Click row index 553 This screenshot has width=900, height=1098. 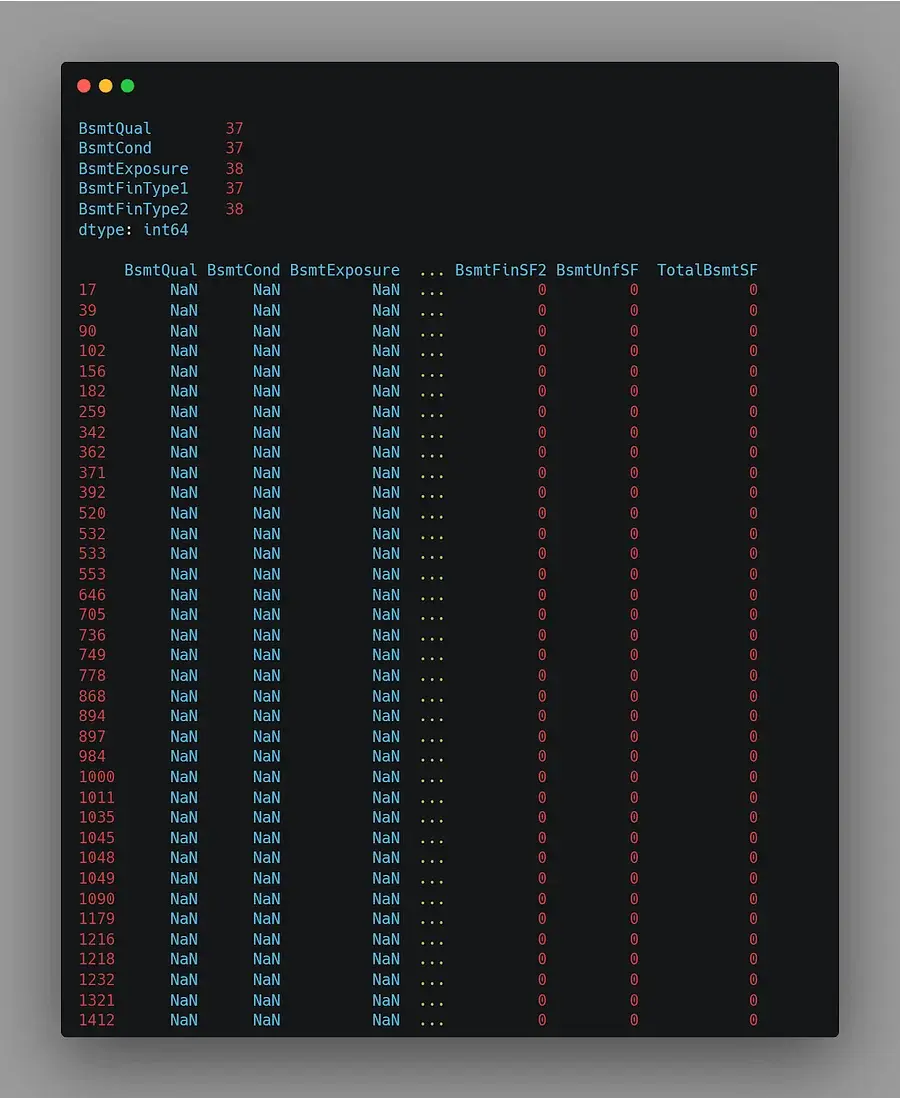click(x=92, y=574)
